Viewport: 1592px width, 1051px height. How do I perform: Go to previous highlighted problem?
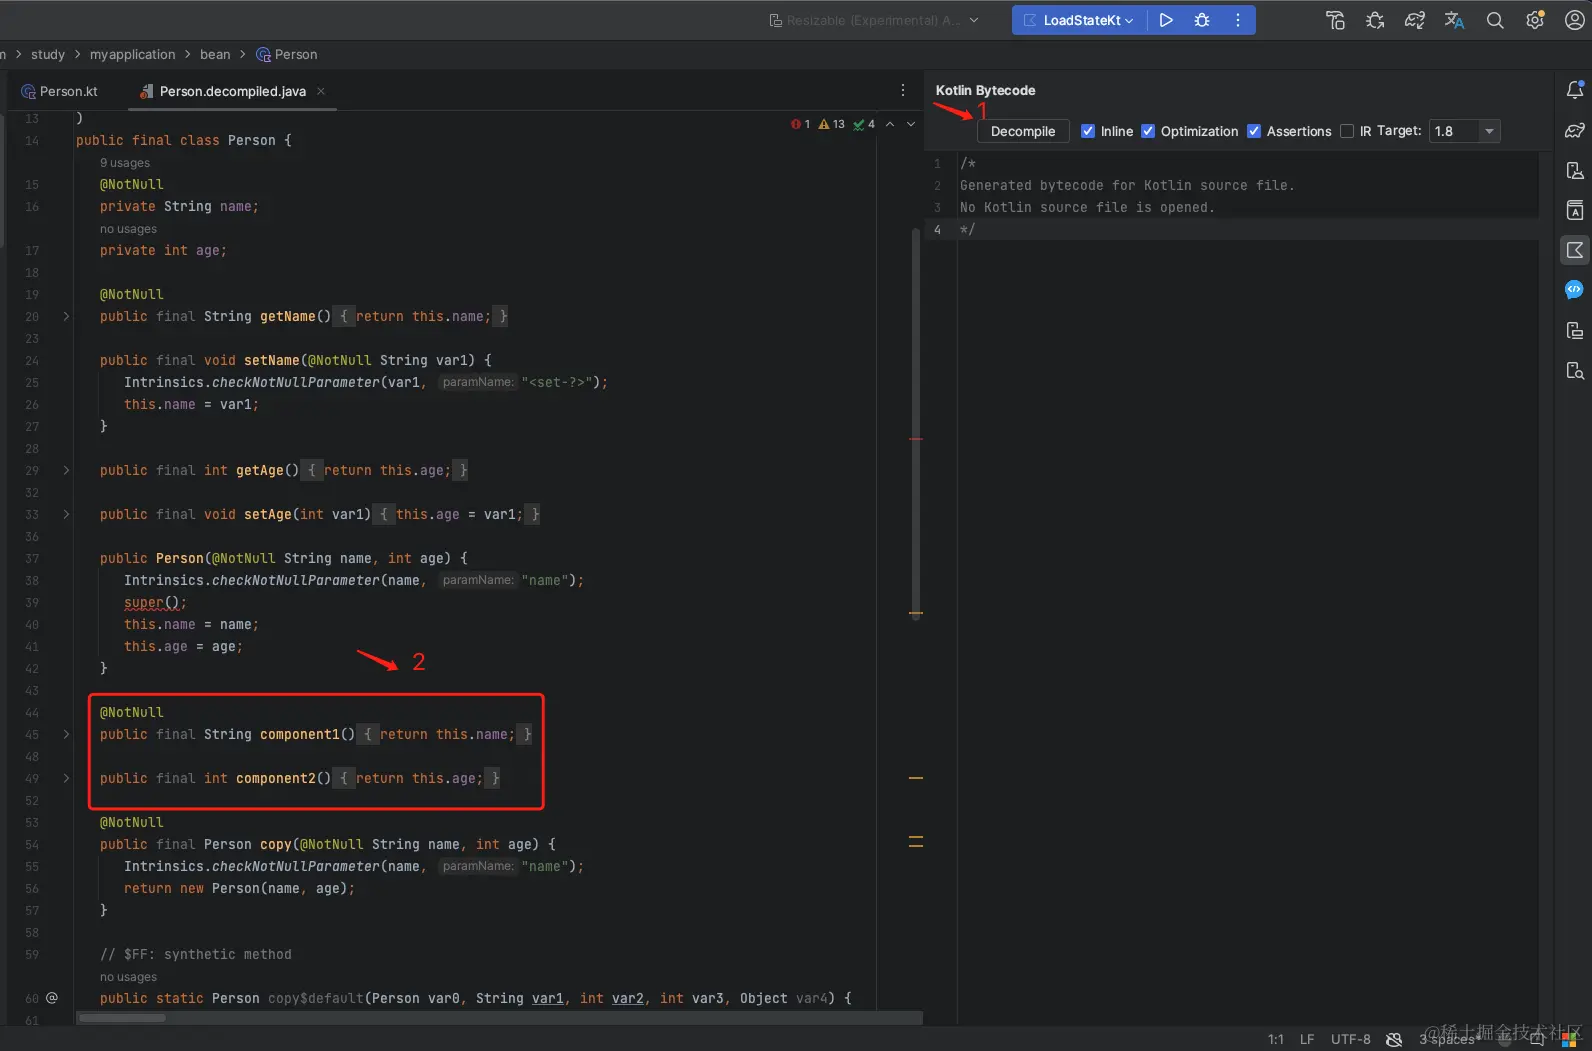[x=890, y=124]
